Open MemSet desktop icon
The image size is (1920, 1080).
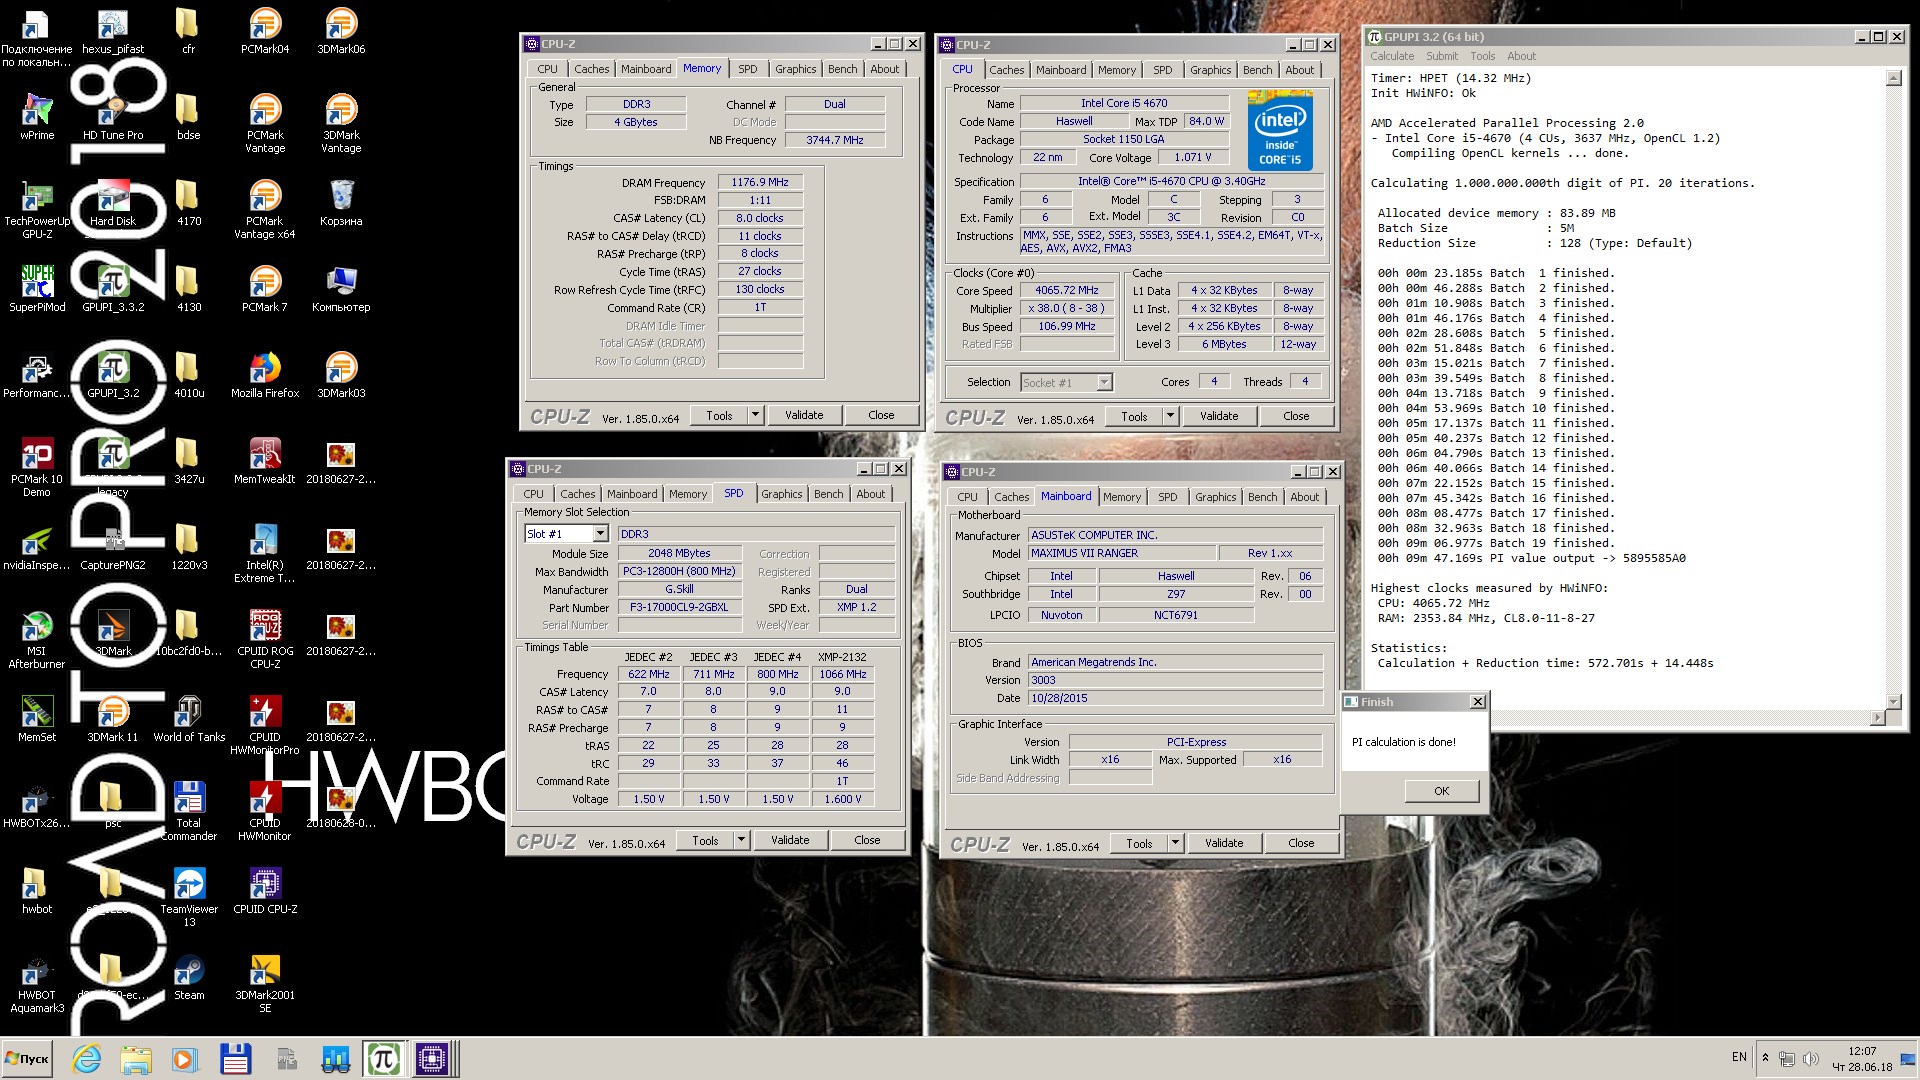[x=37, y=719]
